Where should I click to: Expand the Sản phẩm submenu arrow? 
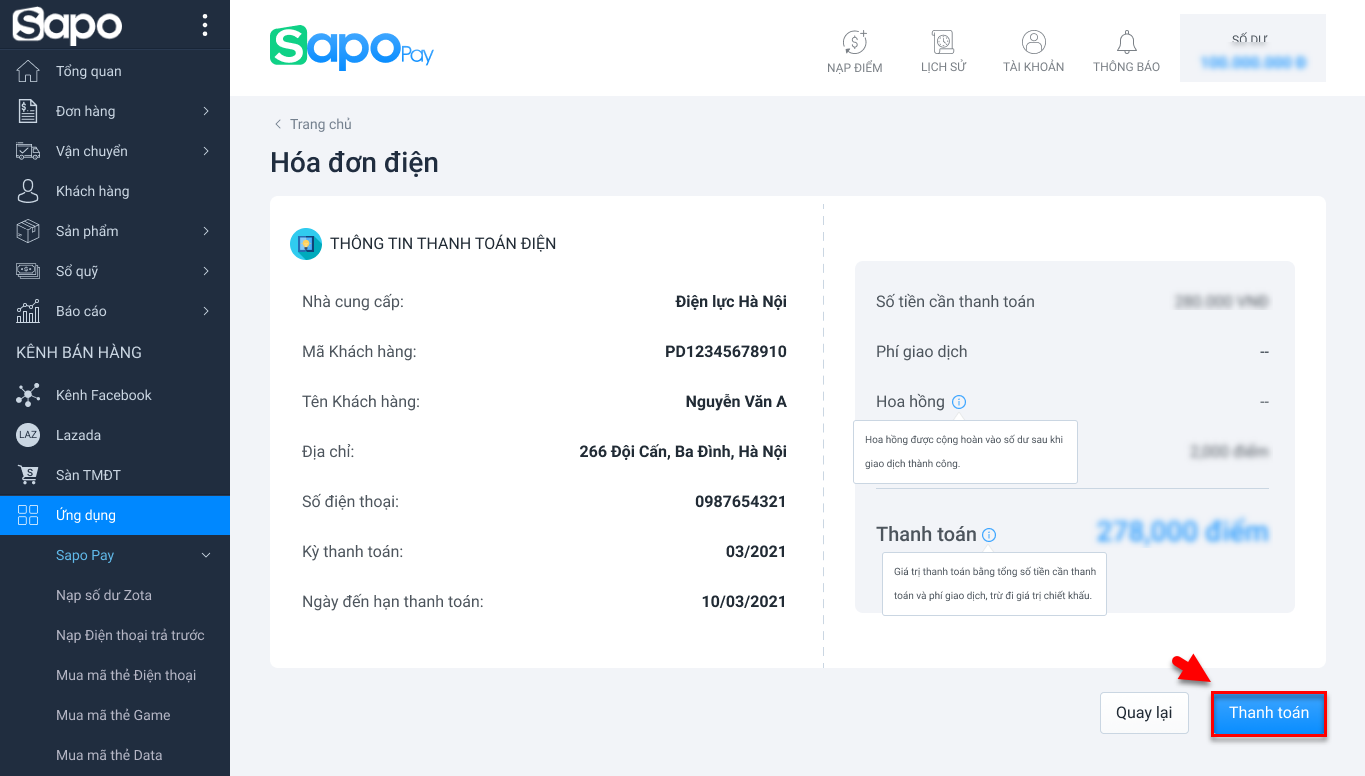pyautogui.click(x=206, y=231)
